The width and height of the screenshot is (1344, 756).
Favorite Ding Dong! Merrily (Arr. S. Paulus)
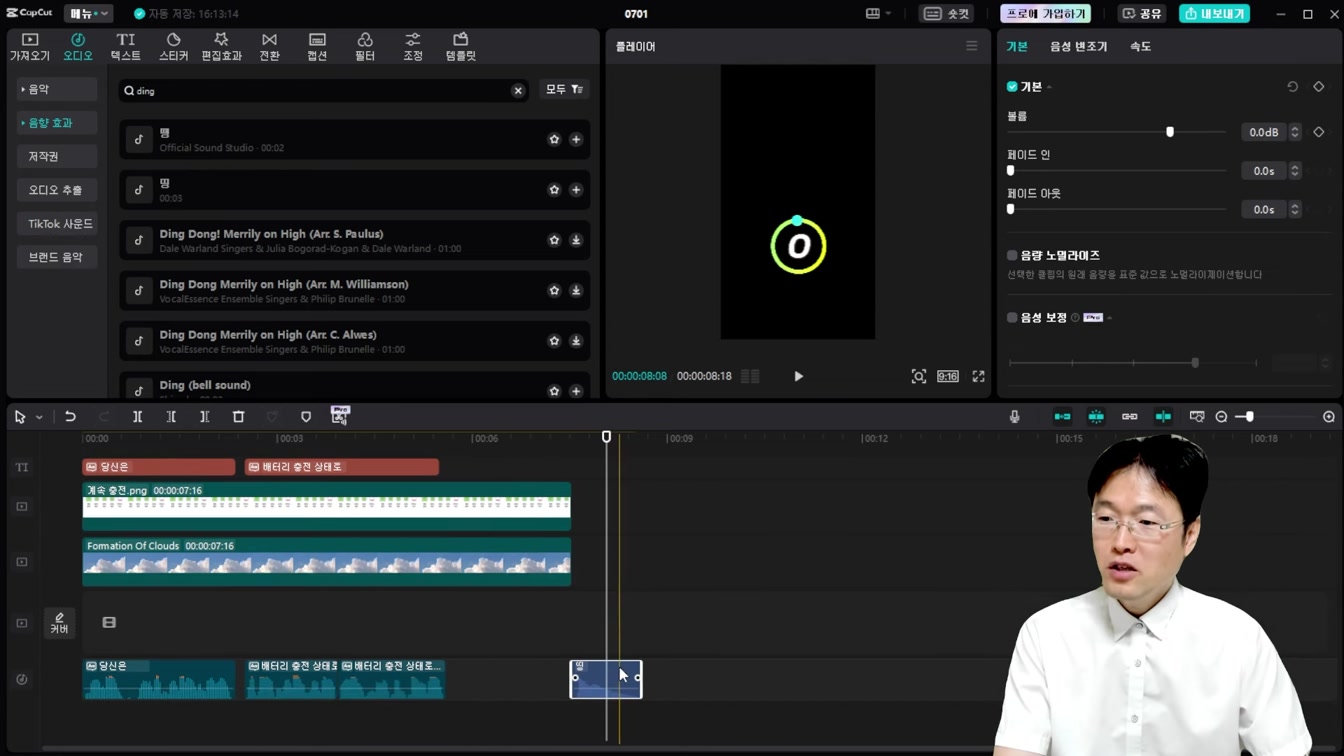[554, 240]
